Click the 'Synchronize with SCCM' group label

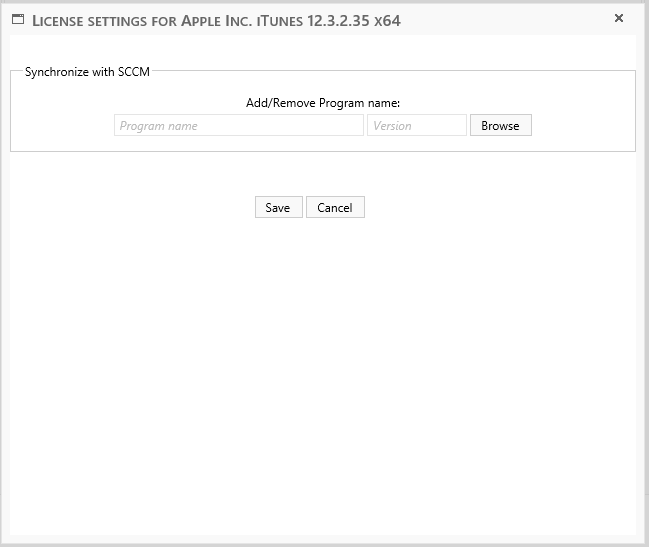coord(87,72)
